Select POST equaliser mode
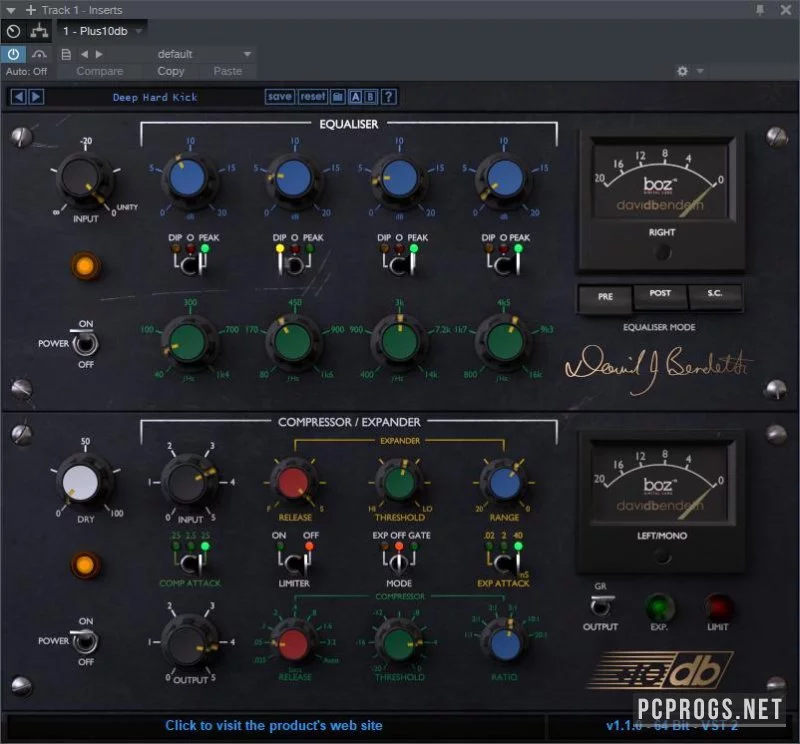 [x=660, y=294]
